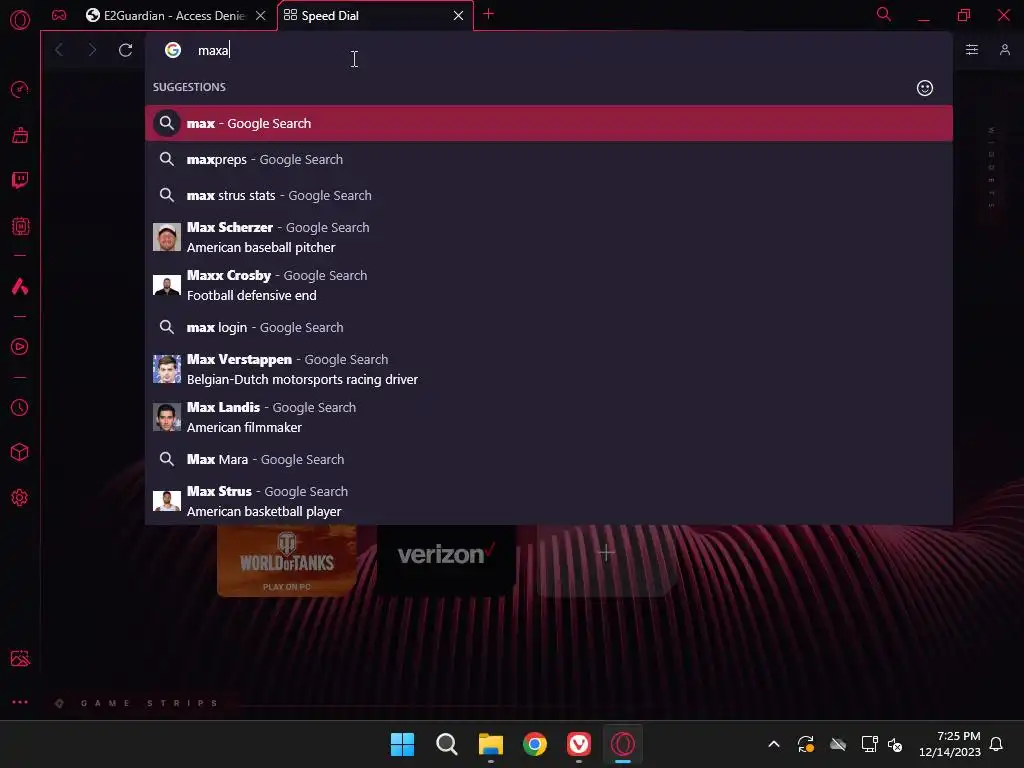Open Extensions cube icon in sidebar
1024x768 pixels.
point(20,453)
